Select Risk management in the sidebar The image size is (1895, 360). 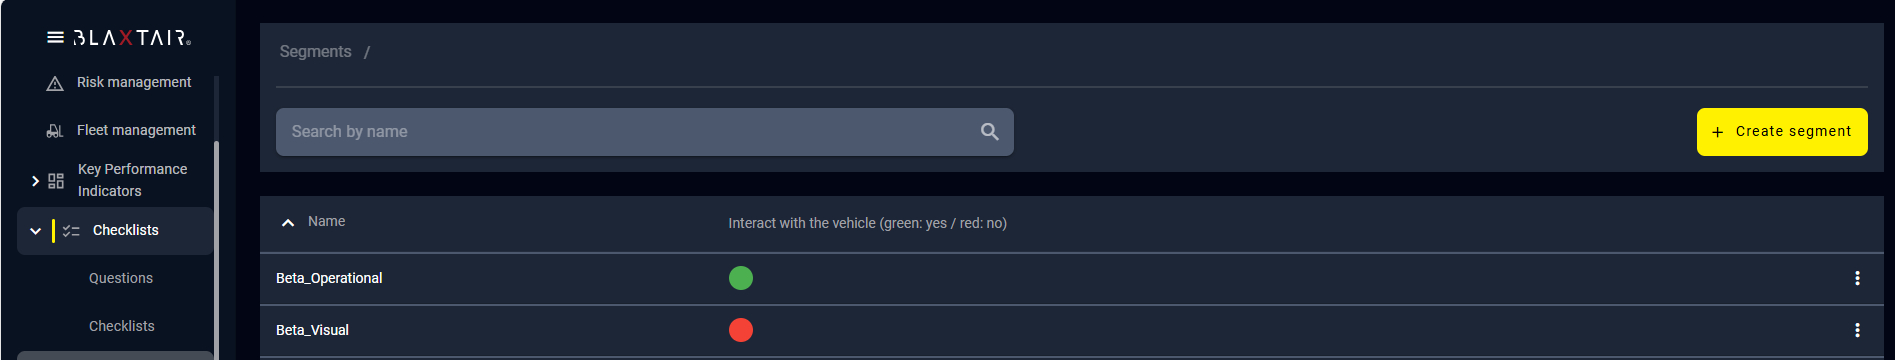(134, 82)
